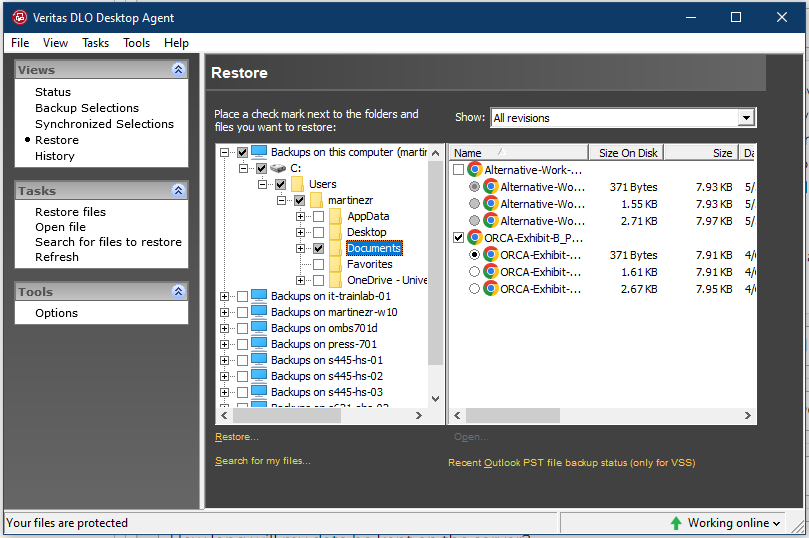Click computer icon for Backups on s445-hs-02

tap(258, 376)
